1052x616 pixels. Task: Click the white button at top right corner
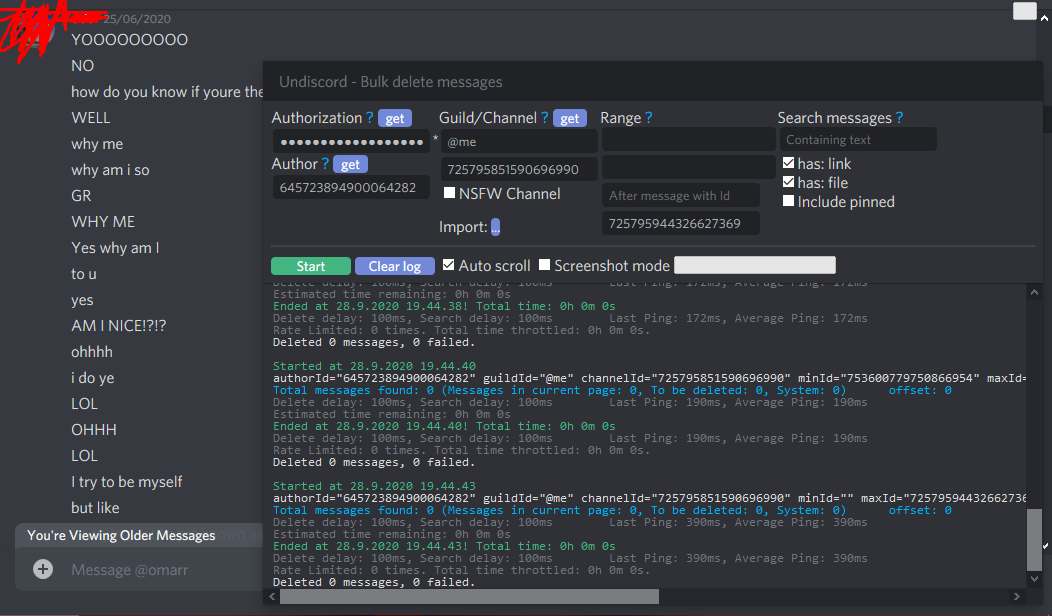[1024, 11]
